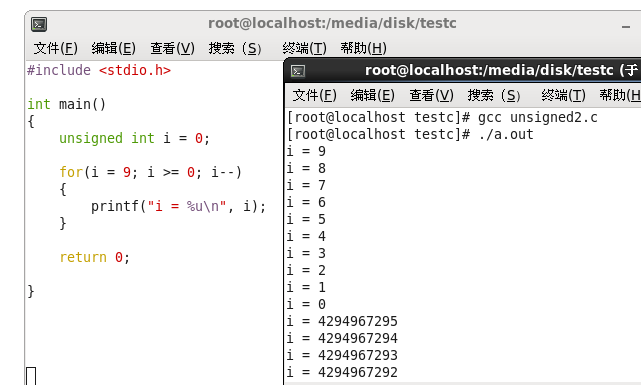Click the terminal icon in back window title bar
The height and width of the screenshot is (385, 641).
tap(39, 24)
